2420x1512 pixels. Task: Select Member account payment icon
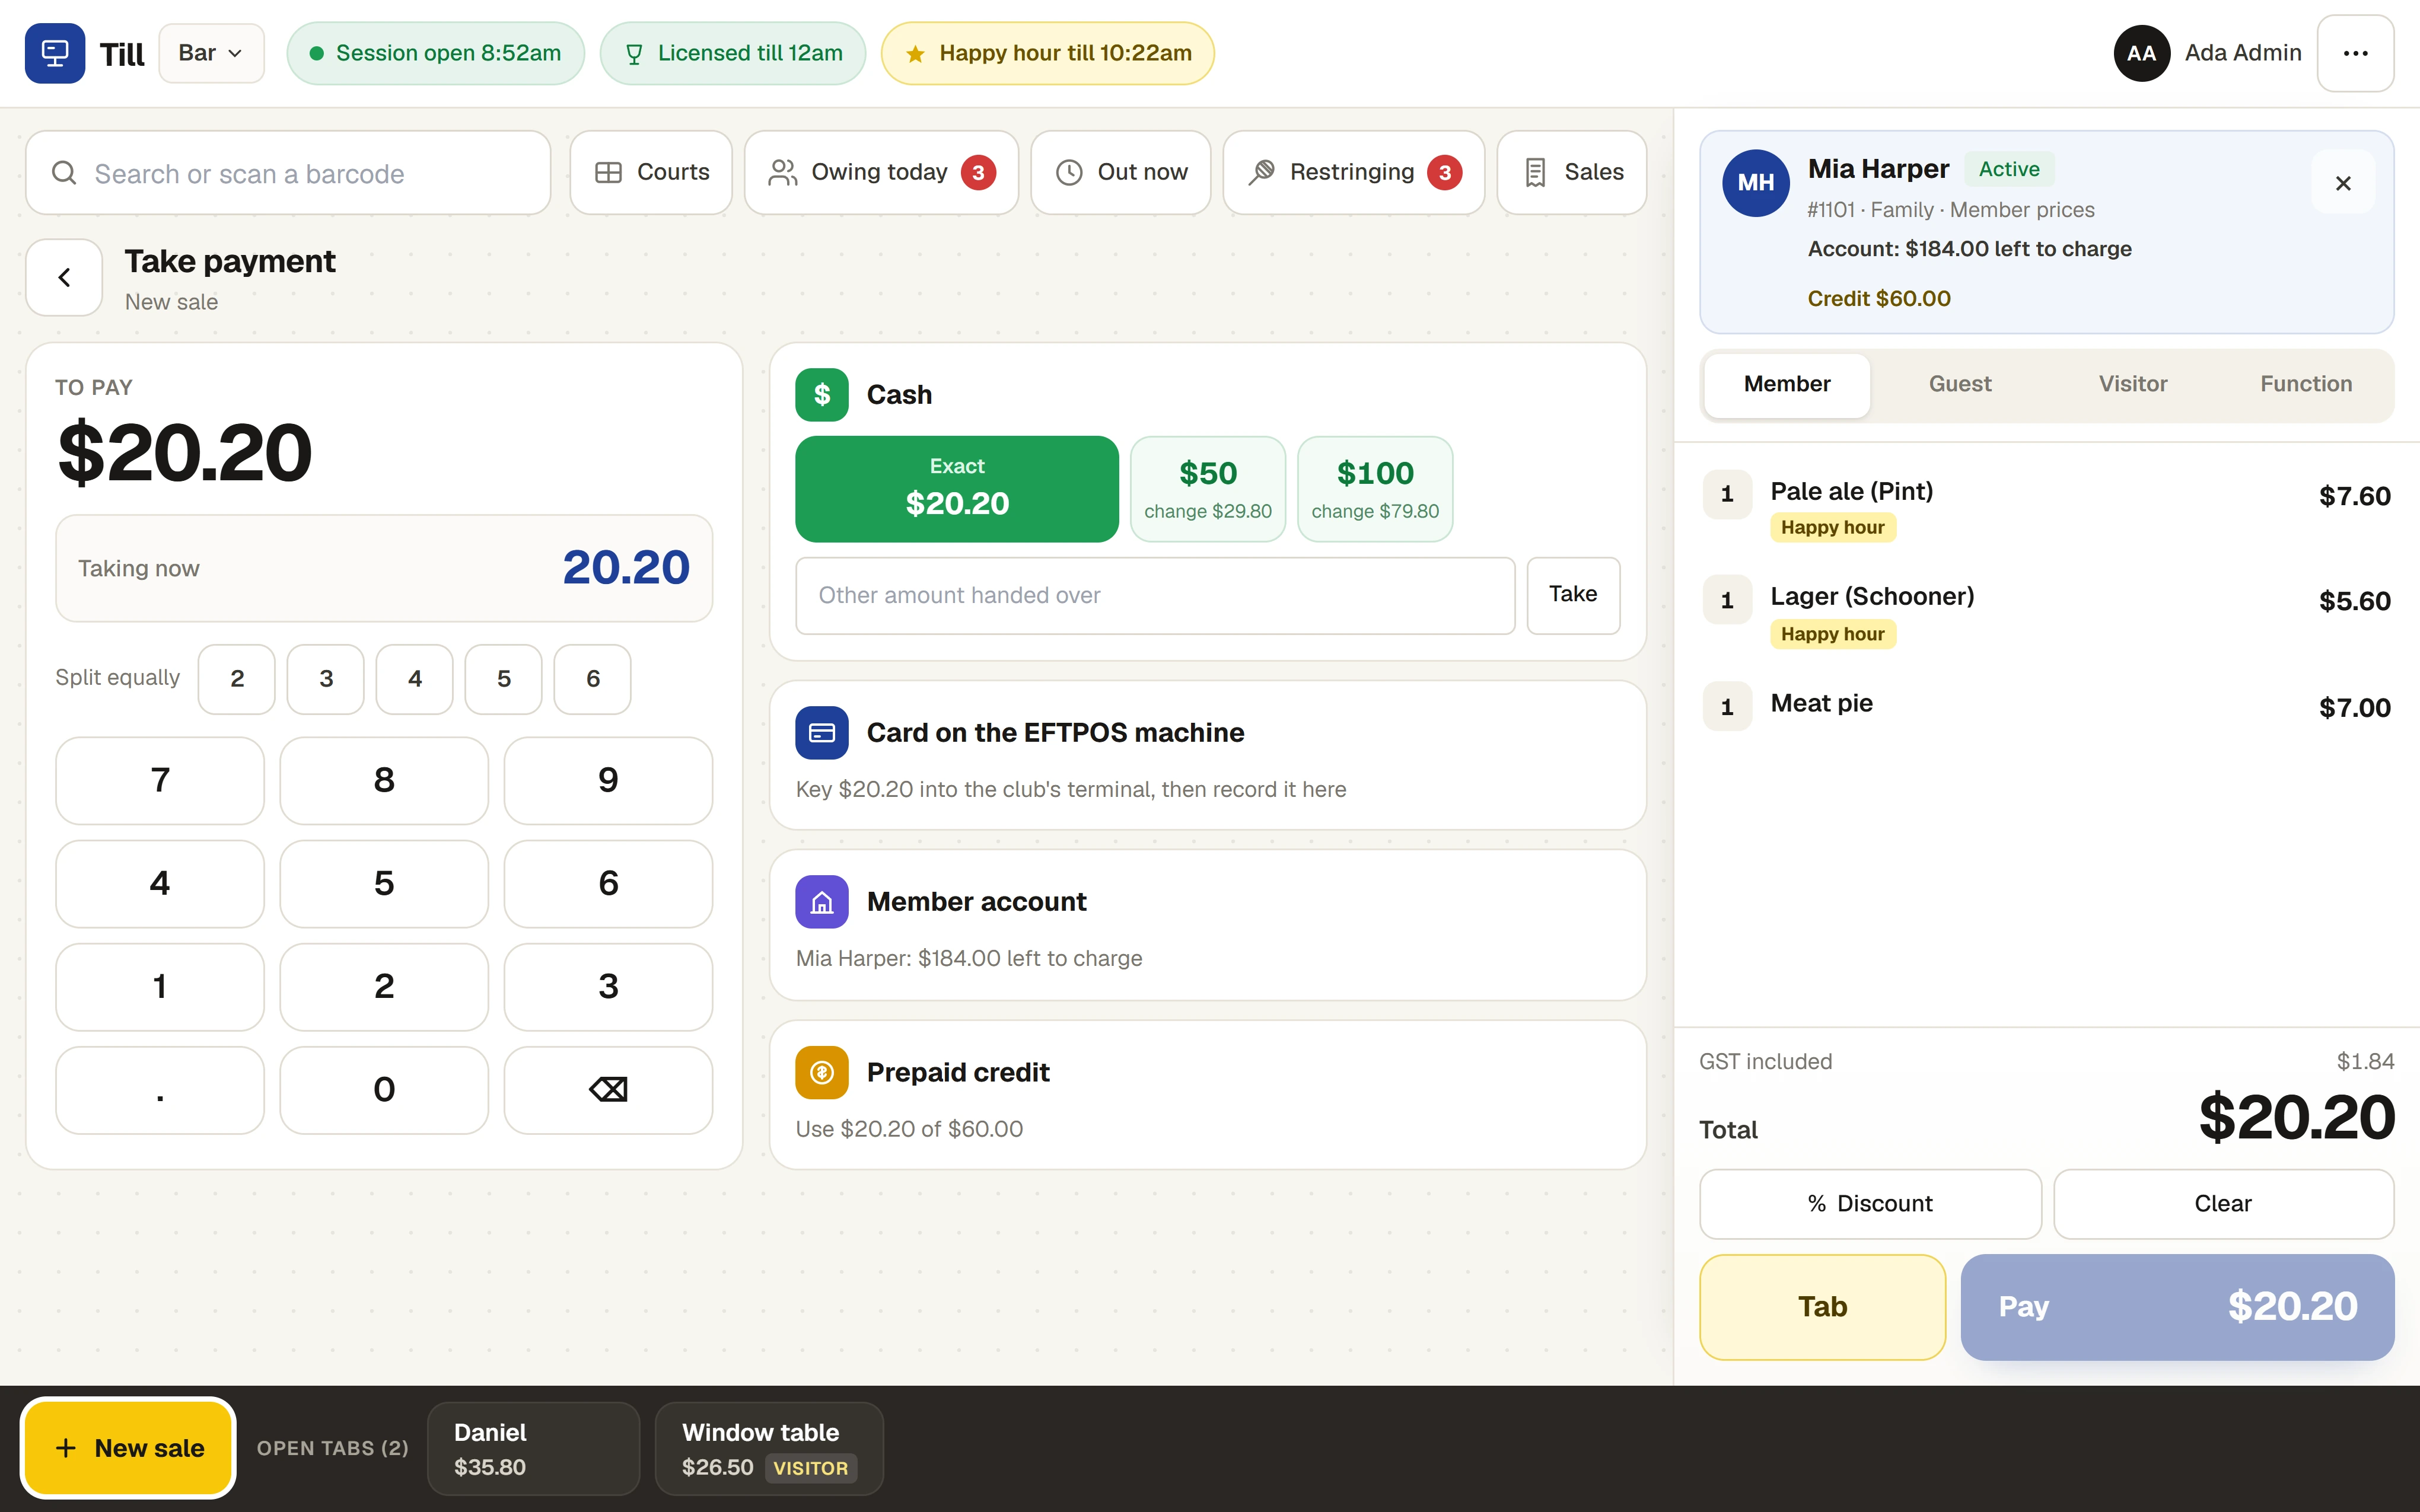(822, 902)
